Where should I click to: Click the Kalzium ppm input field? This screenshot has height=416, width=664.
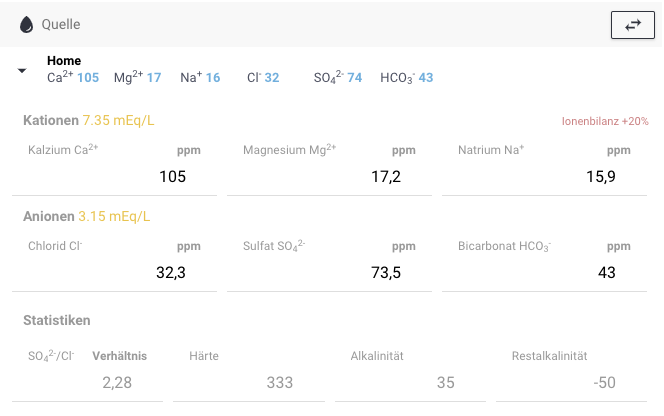(114, 177)
